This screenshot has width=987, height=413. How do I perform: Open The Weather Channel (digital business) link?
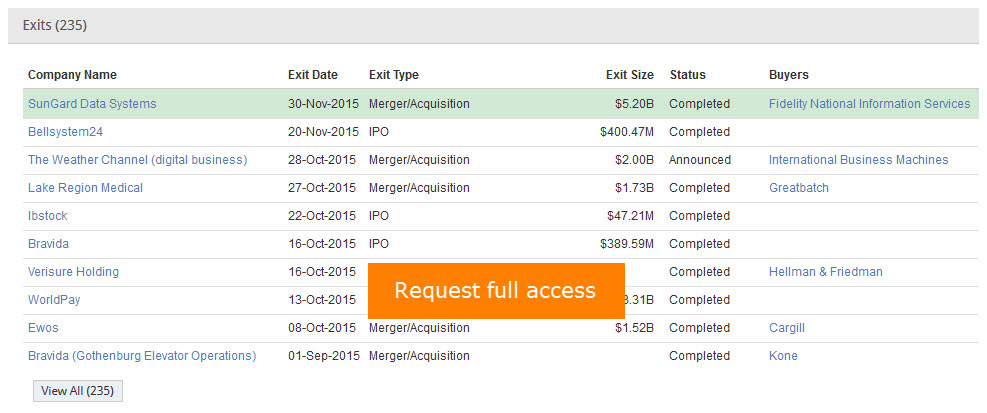(x=137, y=160)
